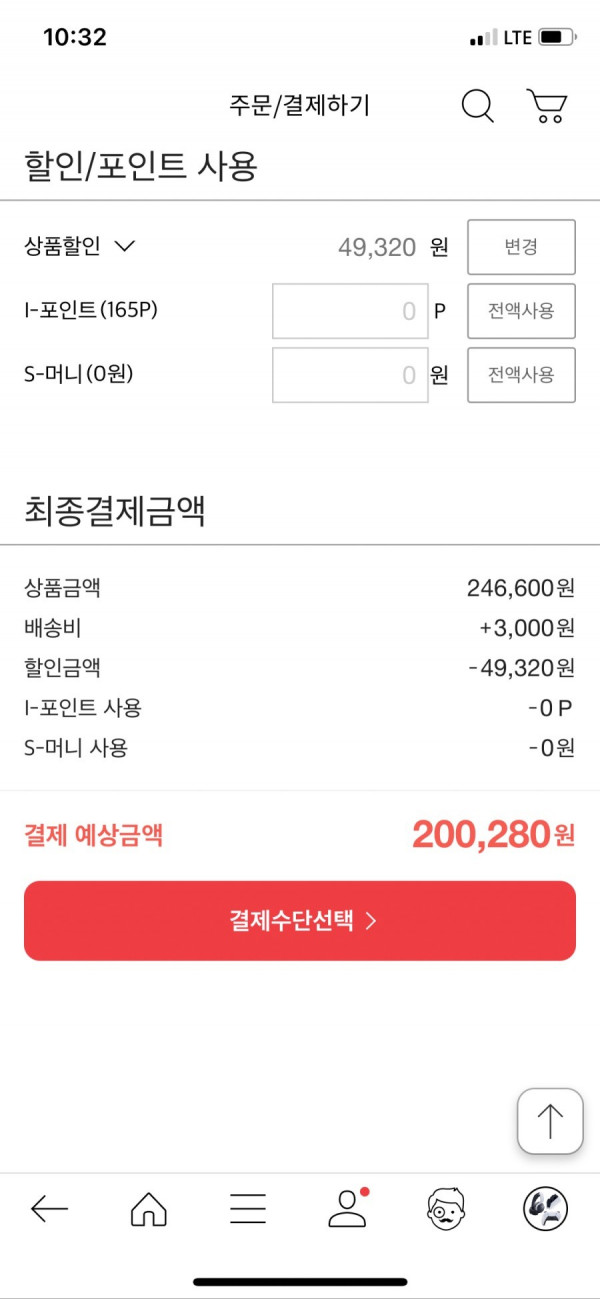Open hamburger menu in bottom bar
The width and height of the screenshot is (600, 1299).
248,1209
